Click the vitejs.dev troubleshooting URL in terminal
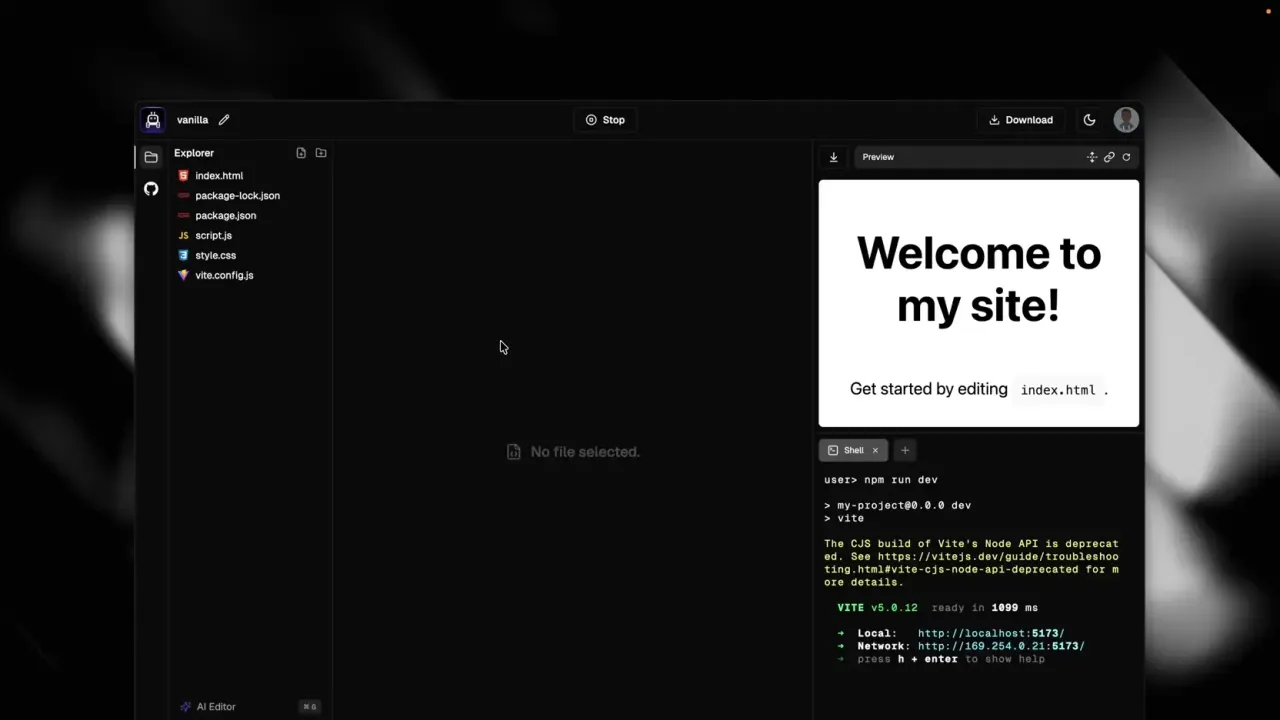1280x720 pixels. click(x=971, y=563)
